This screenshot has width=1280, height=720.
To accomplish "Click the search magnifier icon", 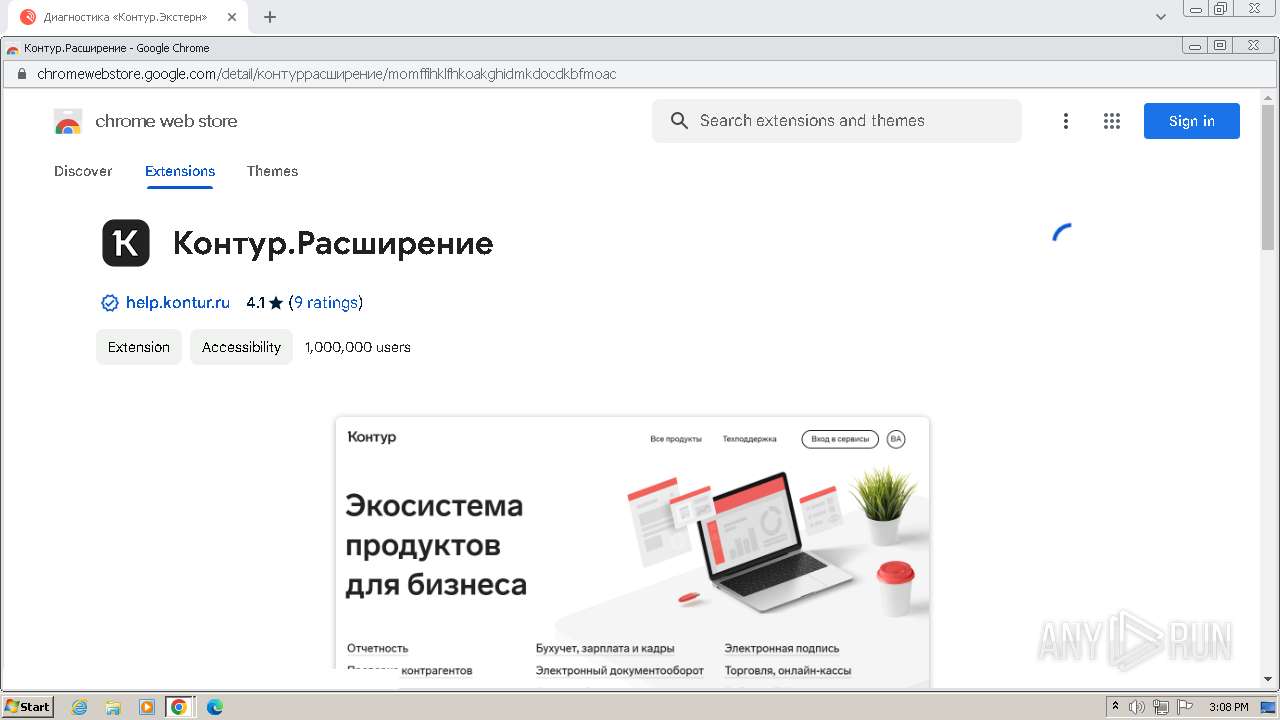I will 679,121.
